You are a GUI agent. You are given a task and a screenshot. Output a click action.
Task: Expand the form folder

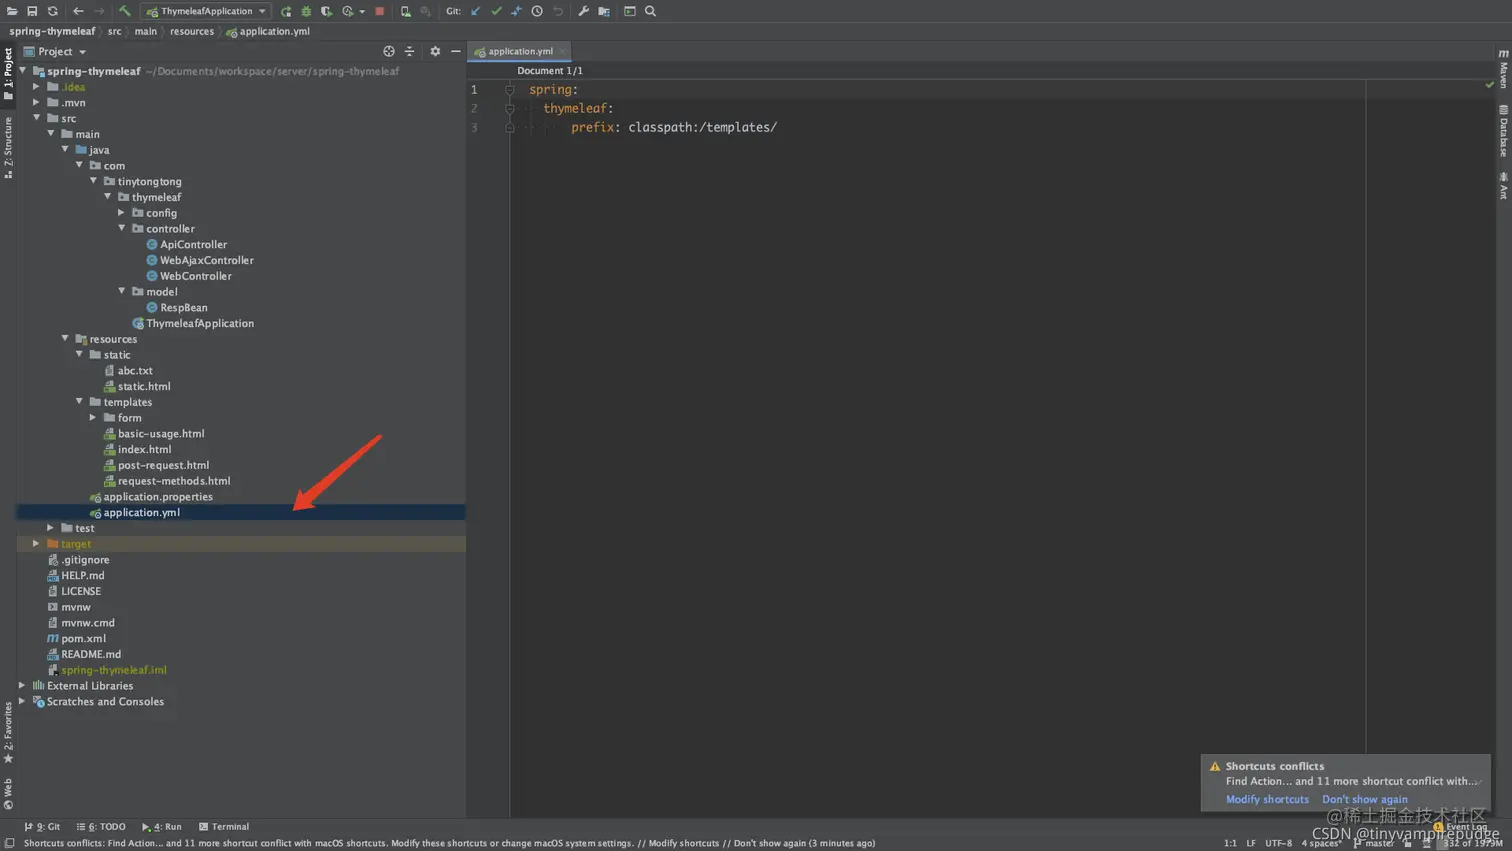click(x=94, y=417)
